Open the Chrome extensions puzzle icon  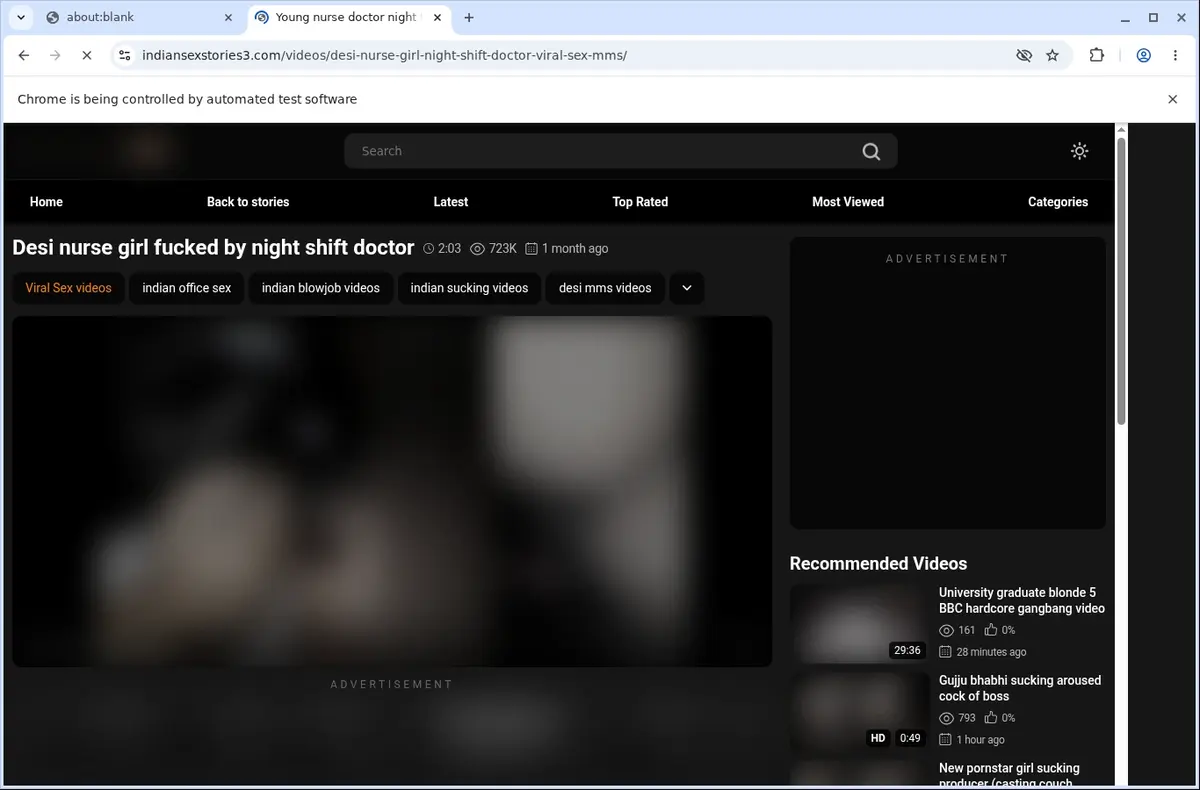[x=1097, y=56]
